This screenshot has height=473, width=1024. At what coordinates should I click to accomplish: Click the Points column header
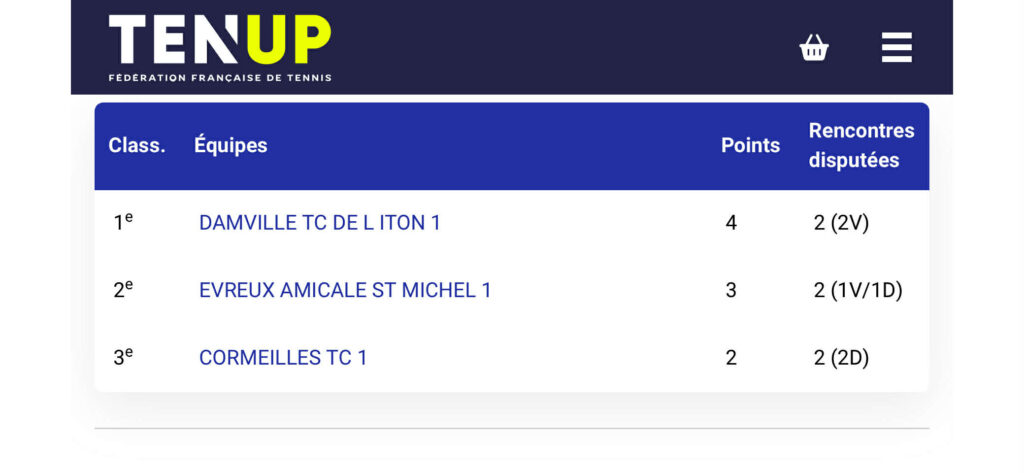[750, 146]
